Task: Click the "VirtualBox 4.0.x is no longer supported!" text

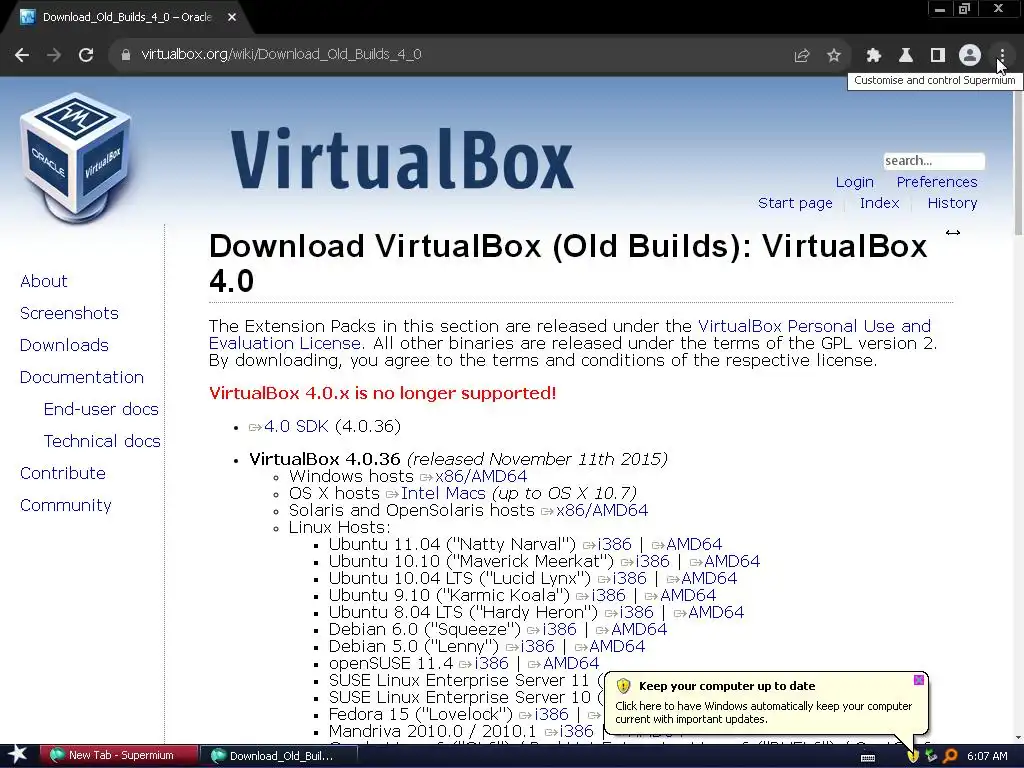Action: 383,393
